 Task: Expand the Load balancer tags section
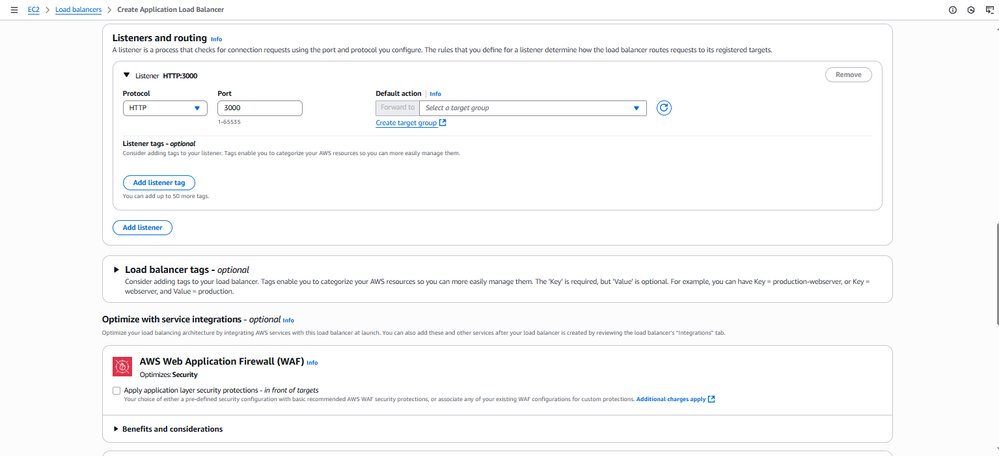point(117,270)
